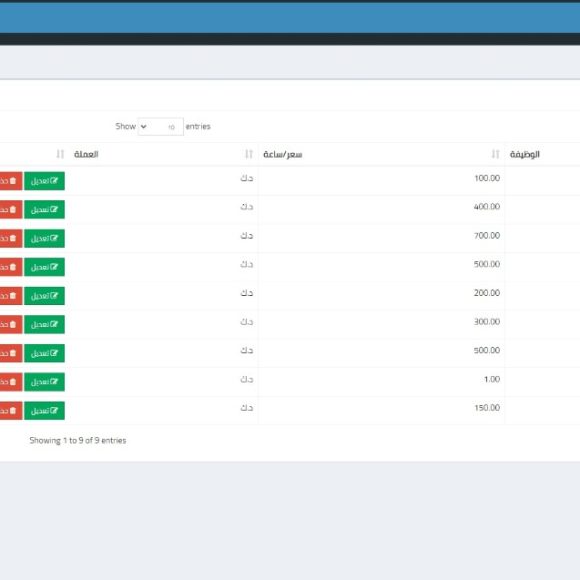580x580 pixels.
Task: Sort by the سعر/ساعة column header
Action: [283, 154]
